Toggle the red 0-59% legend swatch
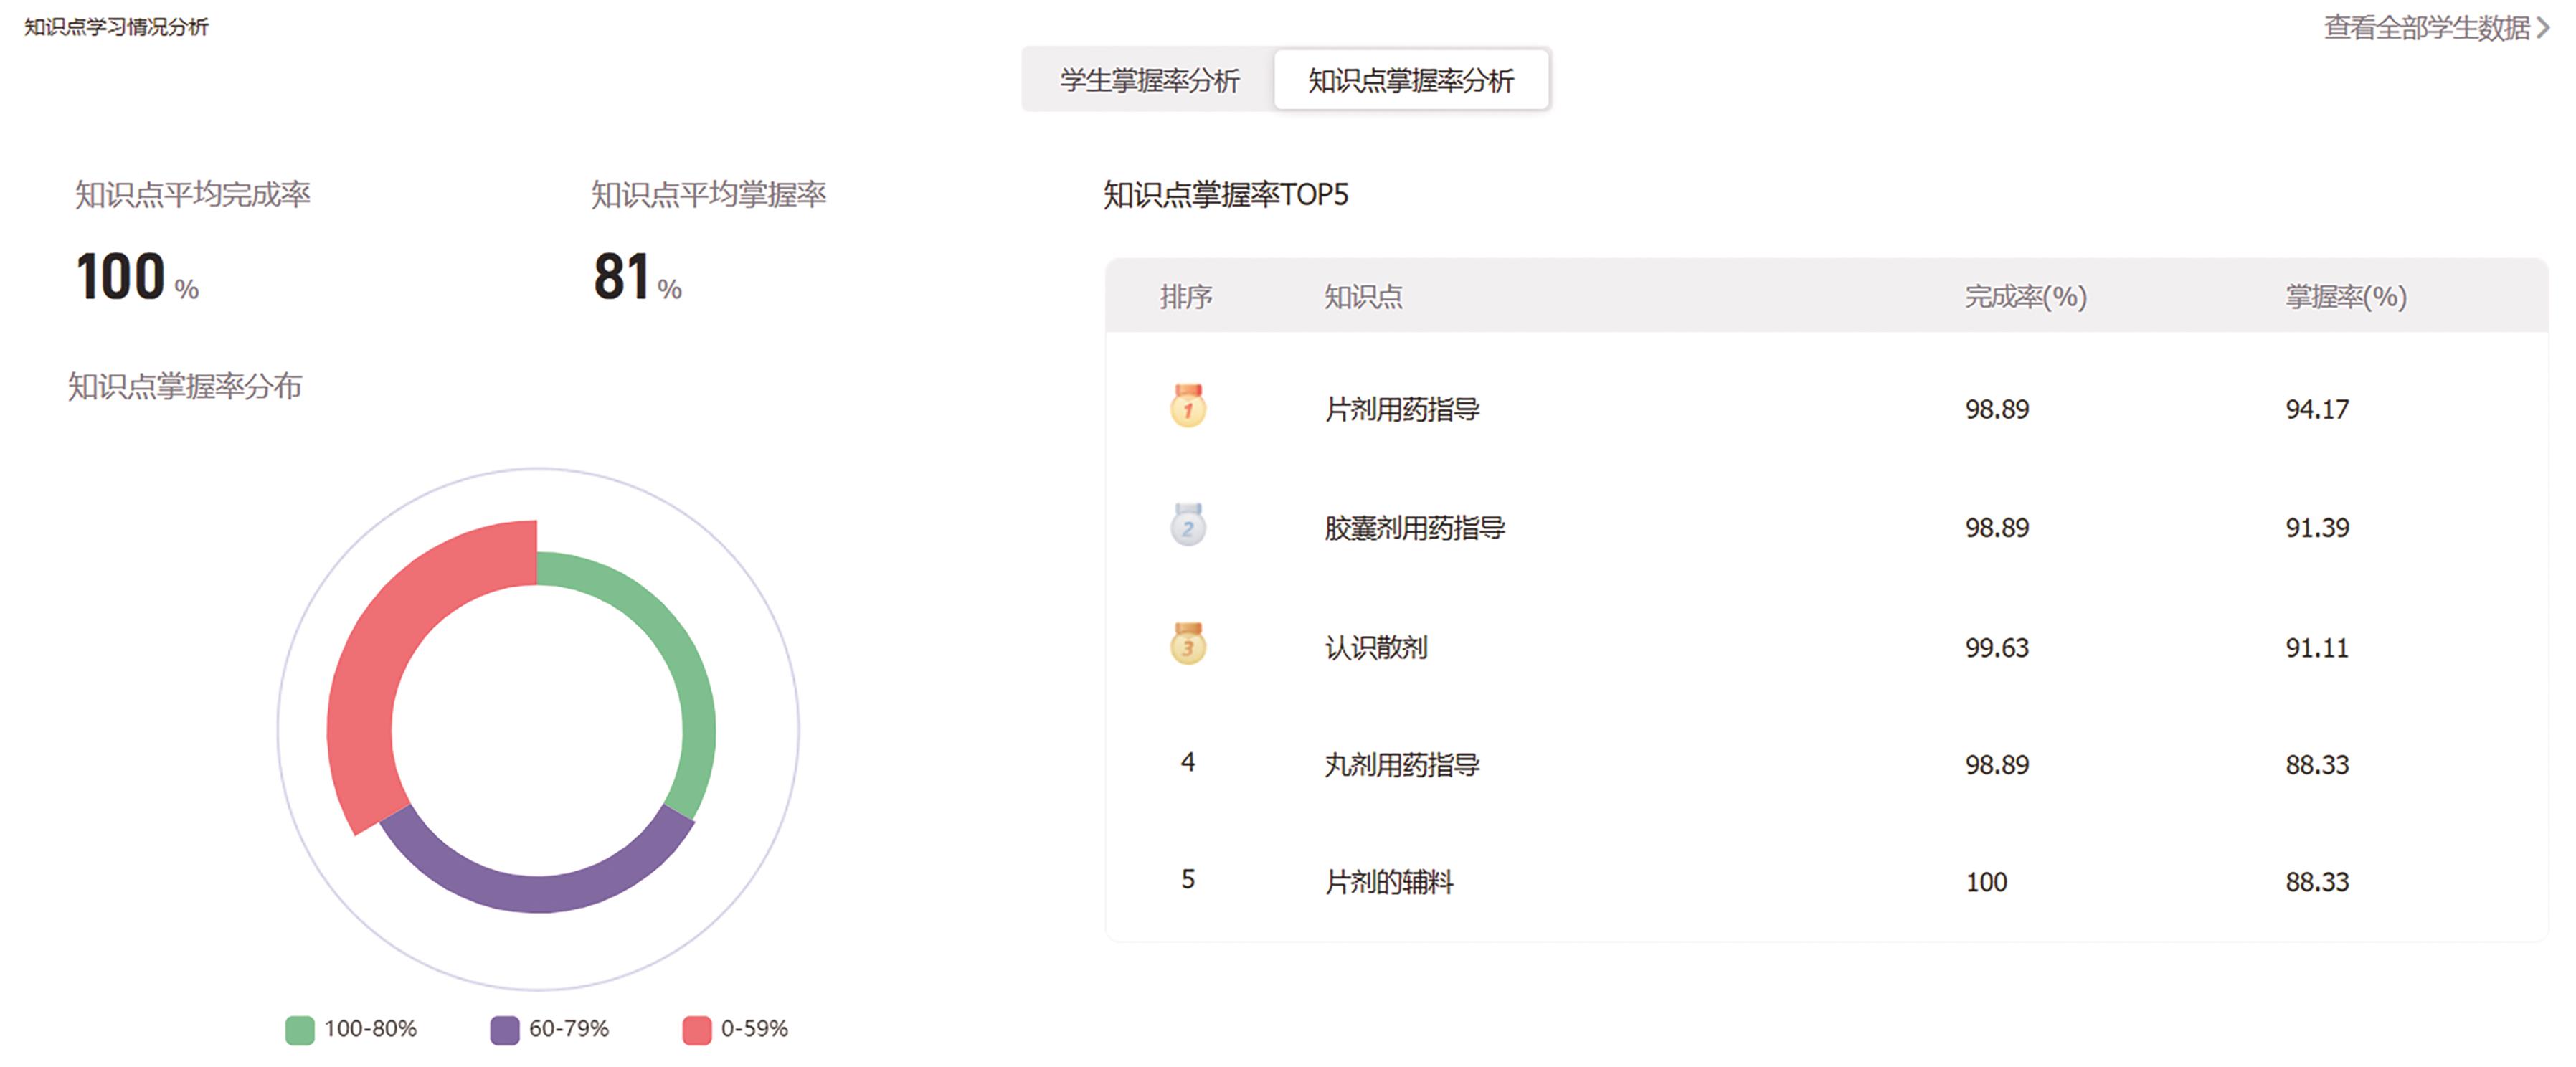Viewport: 2576px width, 1067px height. pos(696,1029)
